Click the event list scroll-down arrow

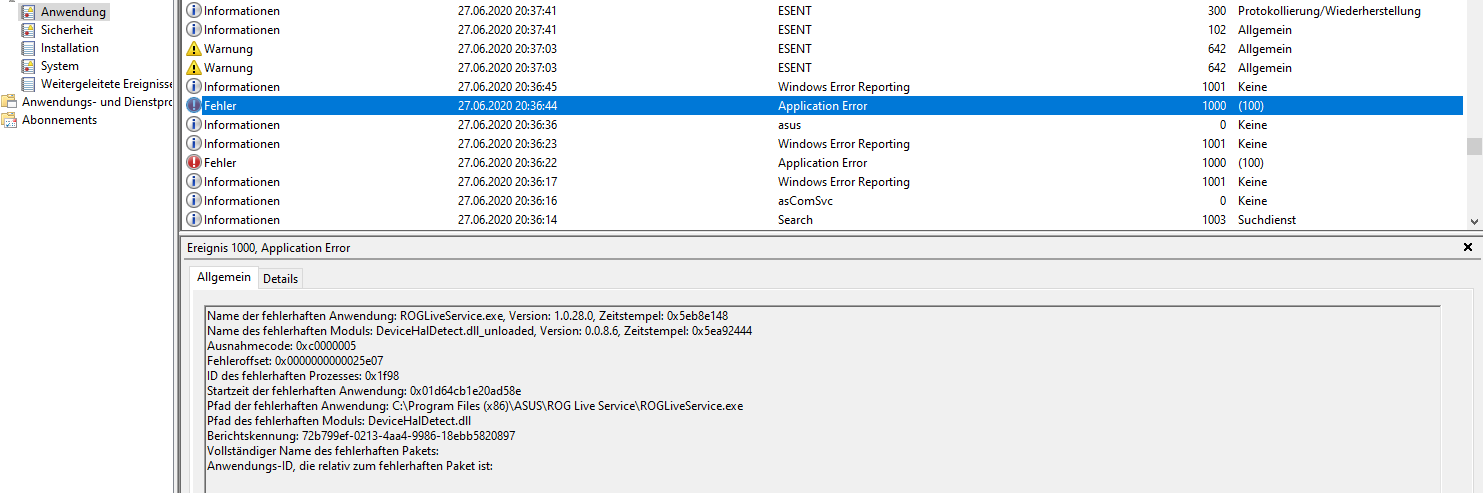coord(1474,221)
